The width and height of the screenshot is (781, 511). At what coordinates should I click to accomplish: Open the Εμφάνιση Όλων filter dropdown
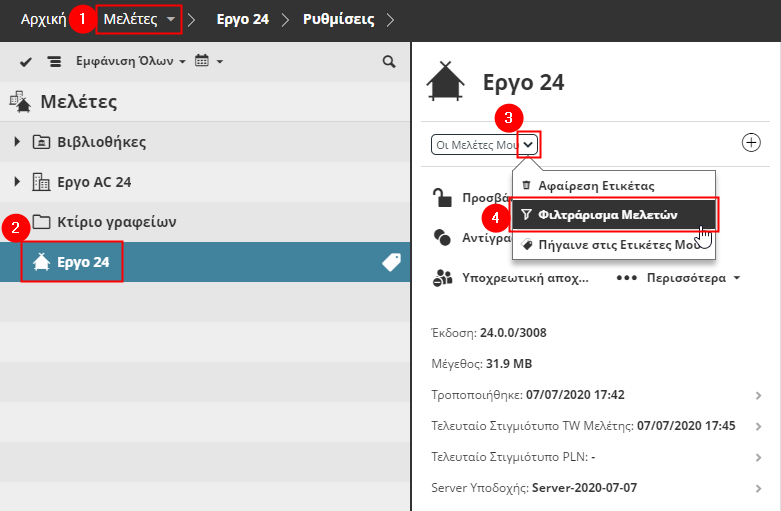130,61
